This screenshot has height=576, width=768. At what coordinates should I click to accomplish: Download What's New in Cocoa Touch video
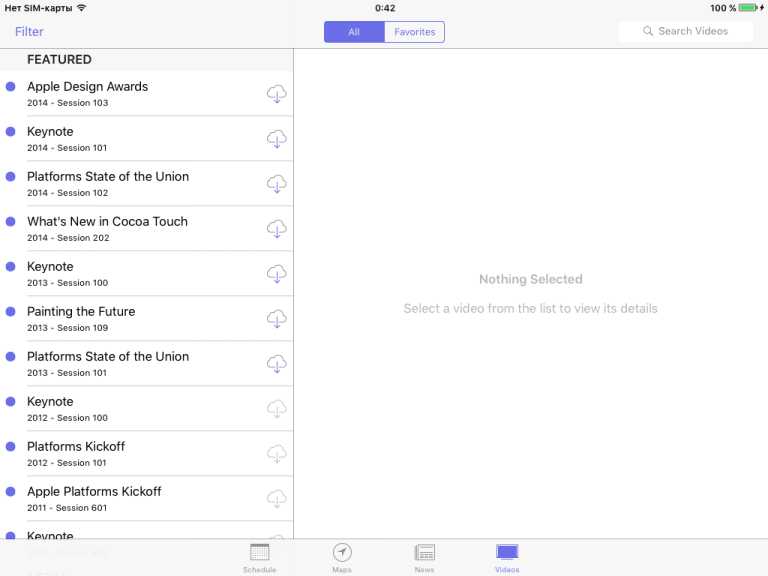(x=277, y=229)
